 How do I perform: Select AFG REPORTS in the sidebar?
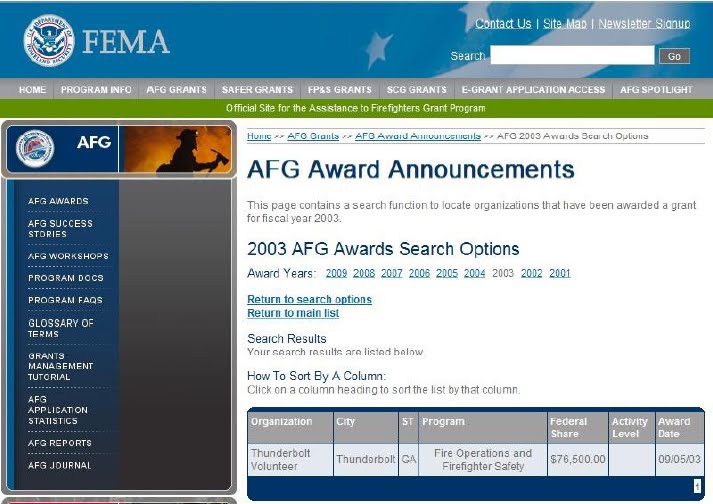coord(60,443)
